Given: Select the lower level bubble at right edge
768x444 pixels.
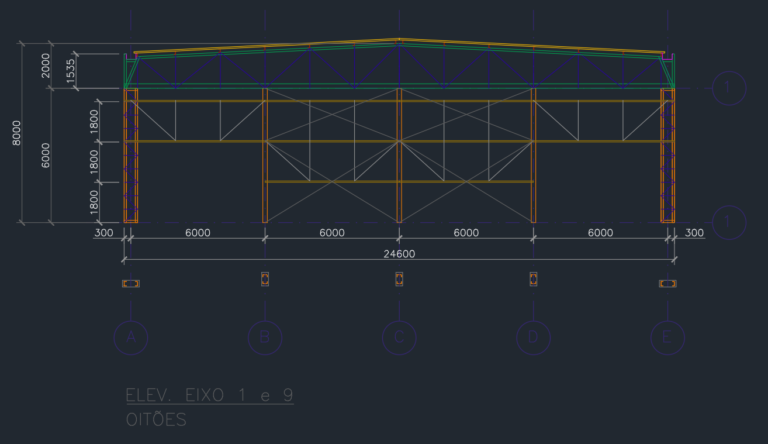Looking at the screenshot, I should point(730,222).
